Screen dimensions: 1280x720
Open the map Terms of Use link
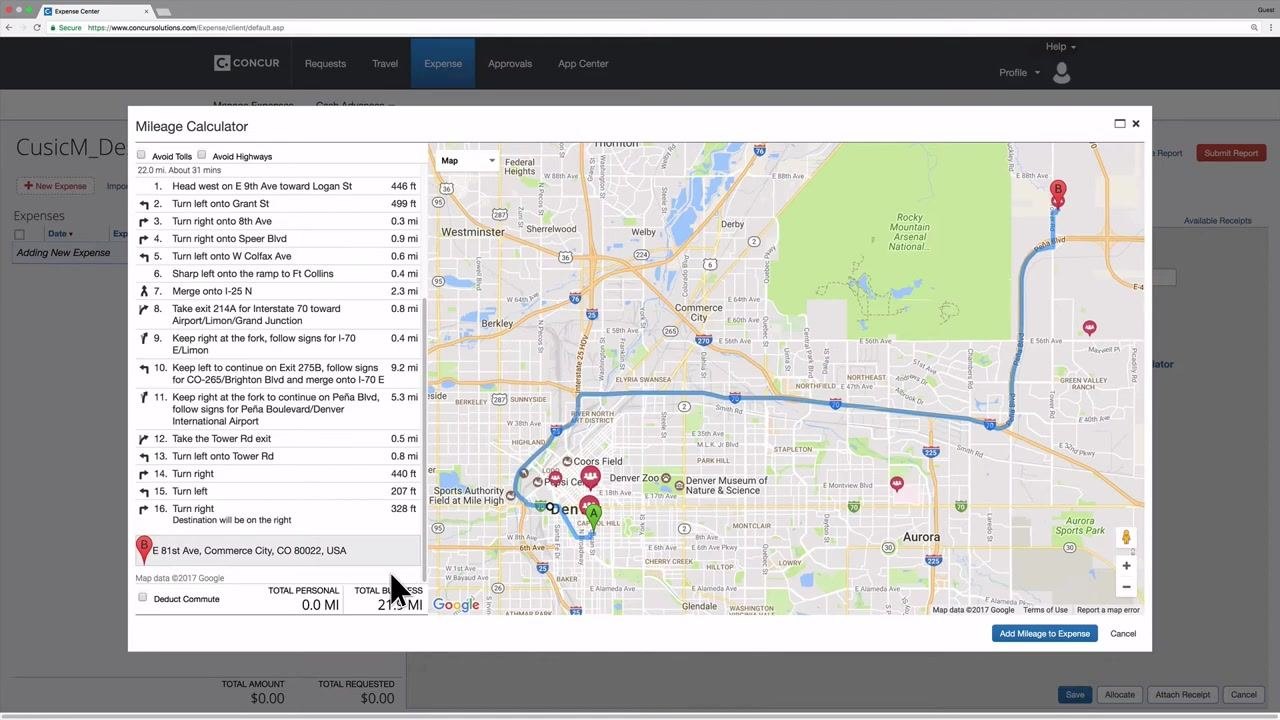point(1045,610)
